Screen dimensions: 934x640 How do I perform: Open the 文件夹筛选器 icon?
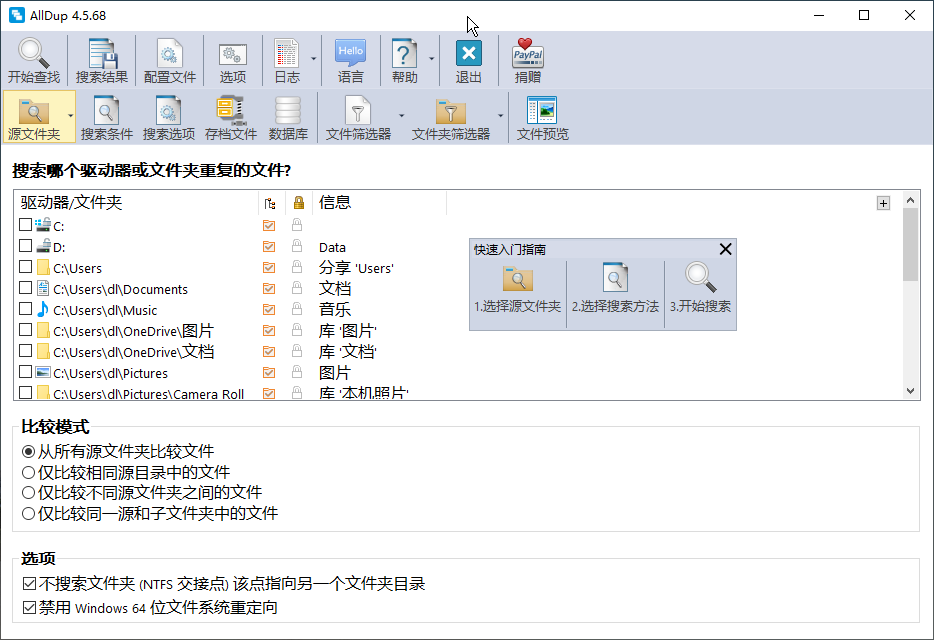click(451, 111)
